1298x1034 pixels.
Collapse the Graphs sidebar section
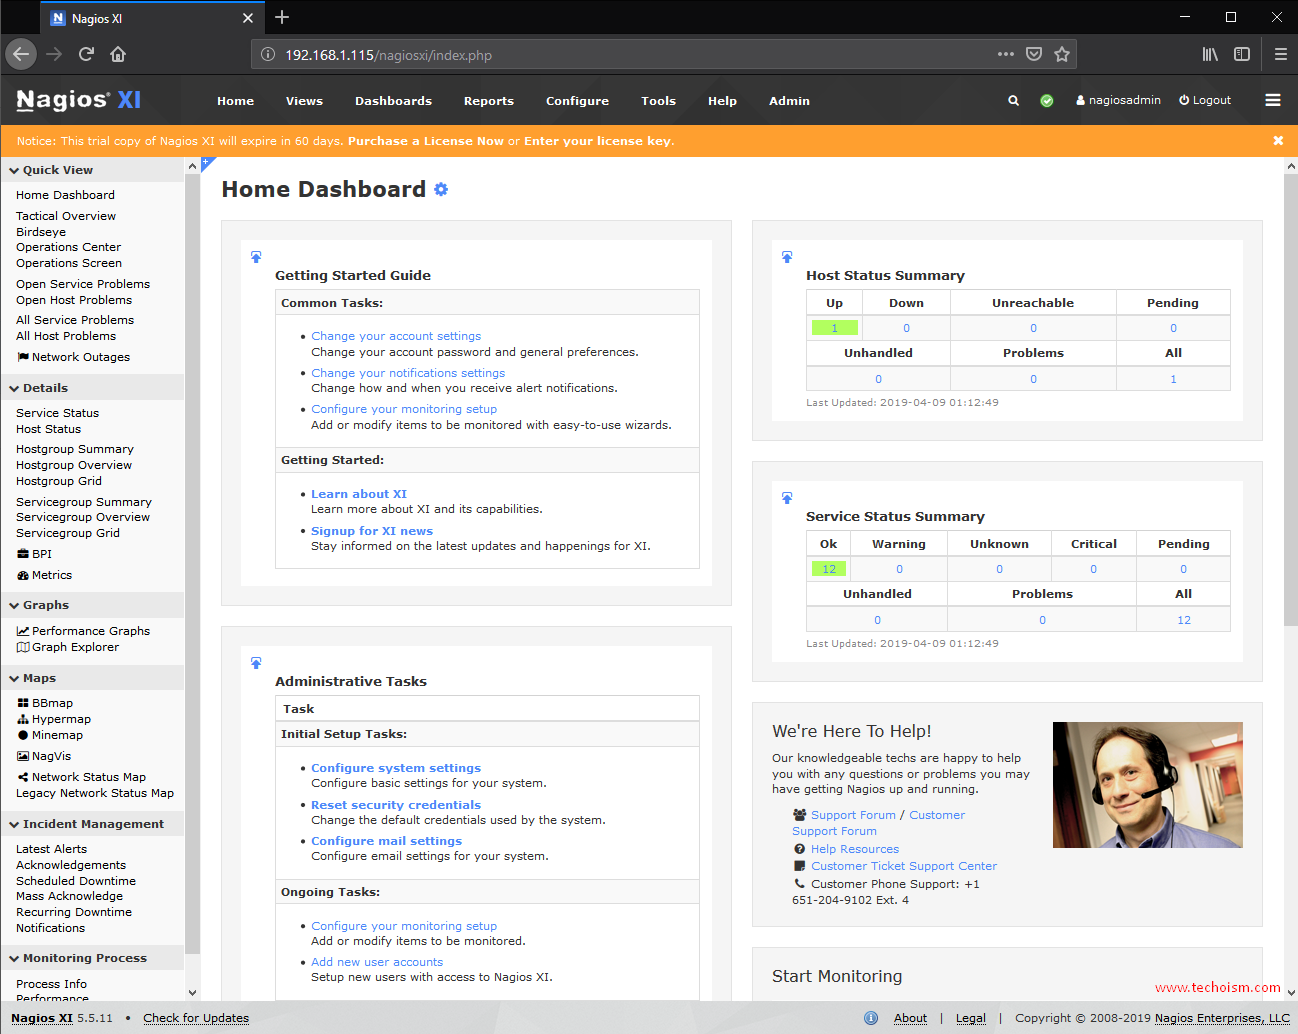click(x=92, y=605)
